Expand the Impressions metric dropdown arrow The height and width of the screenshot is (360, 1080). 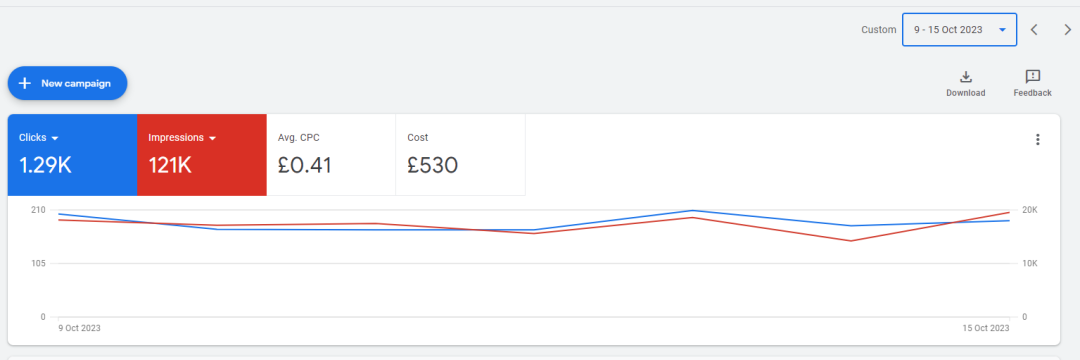[212, 138]
